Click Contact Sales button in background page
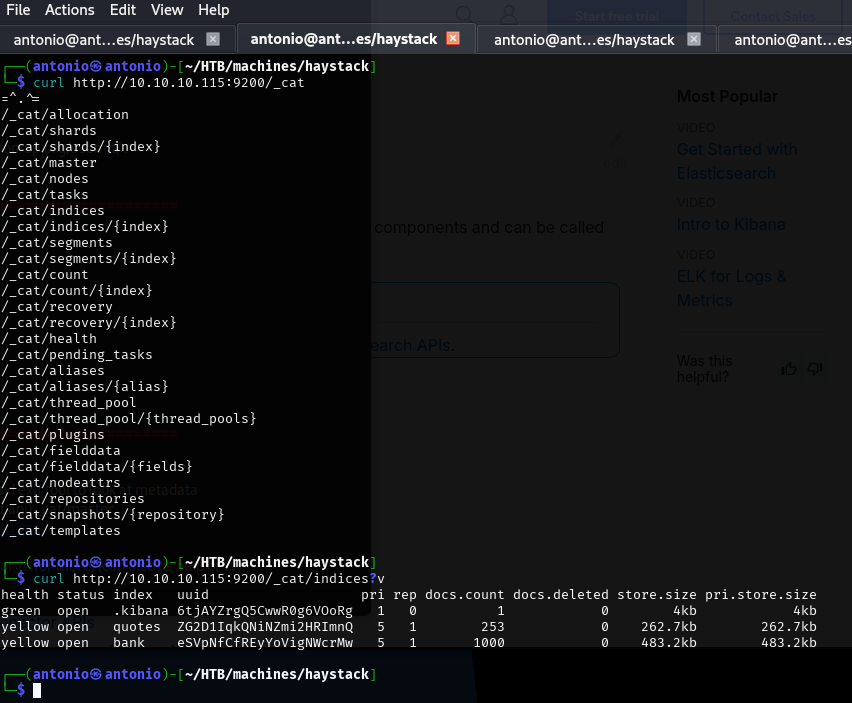This screenshot has height=703, width=852. [x=773, y=16]
